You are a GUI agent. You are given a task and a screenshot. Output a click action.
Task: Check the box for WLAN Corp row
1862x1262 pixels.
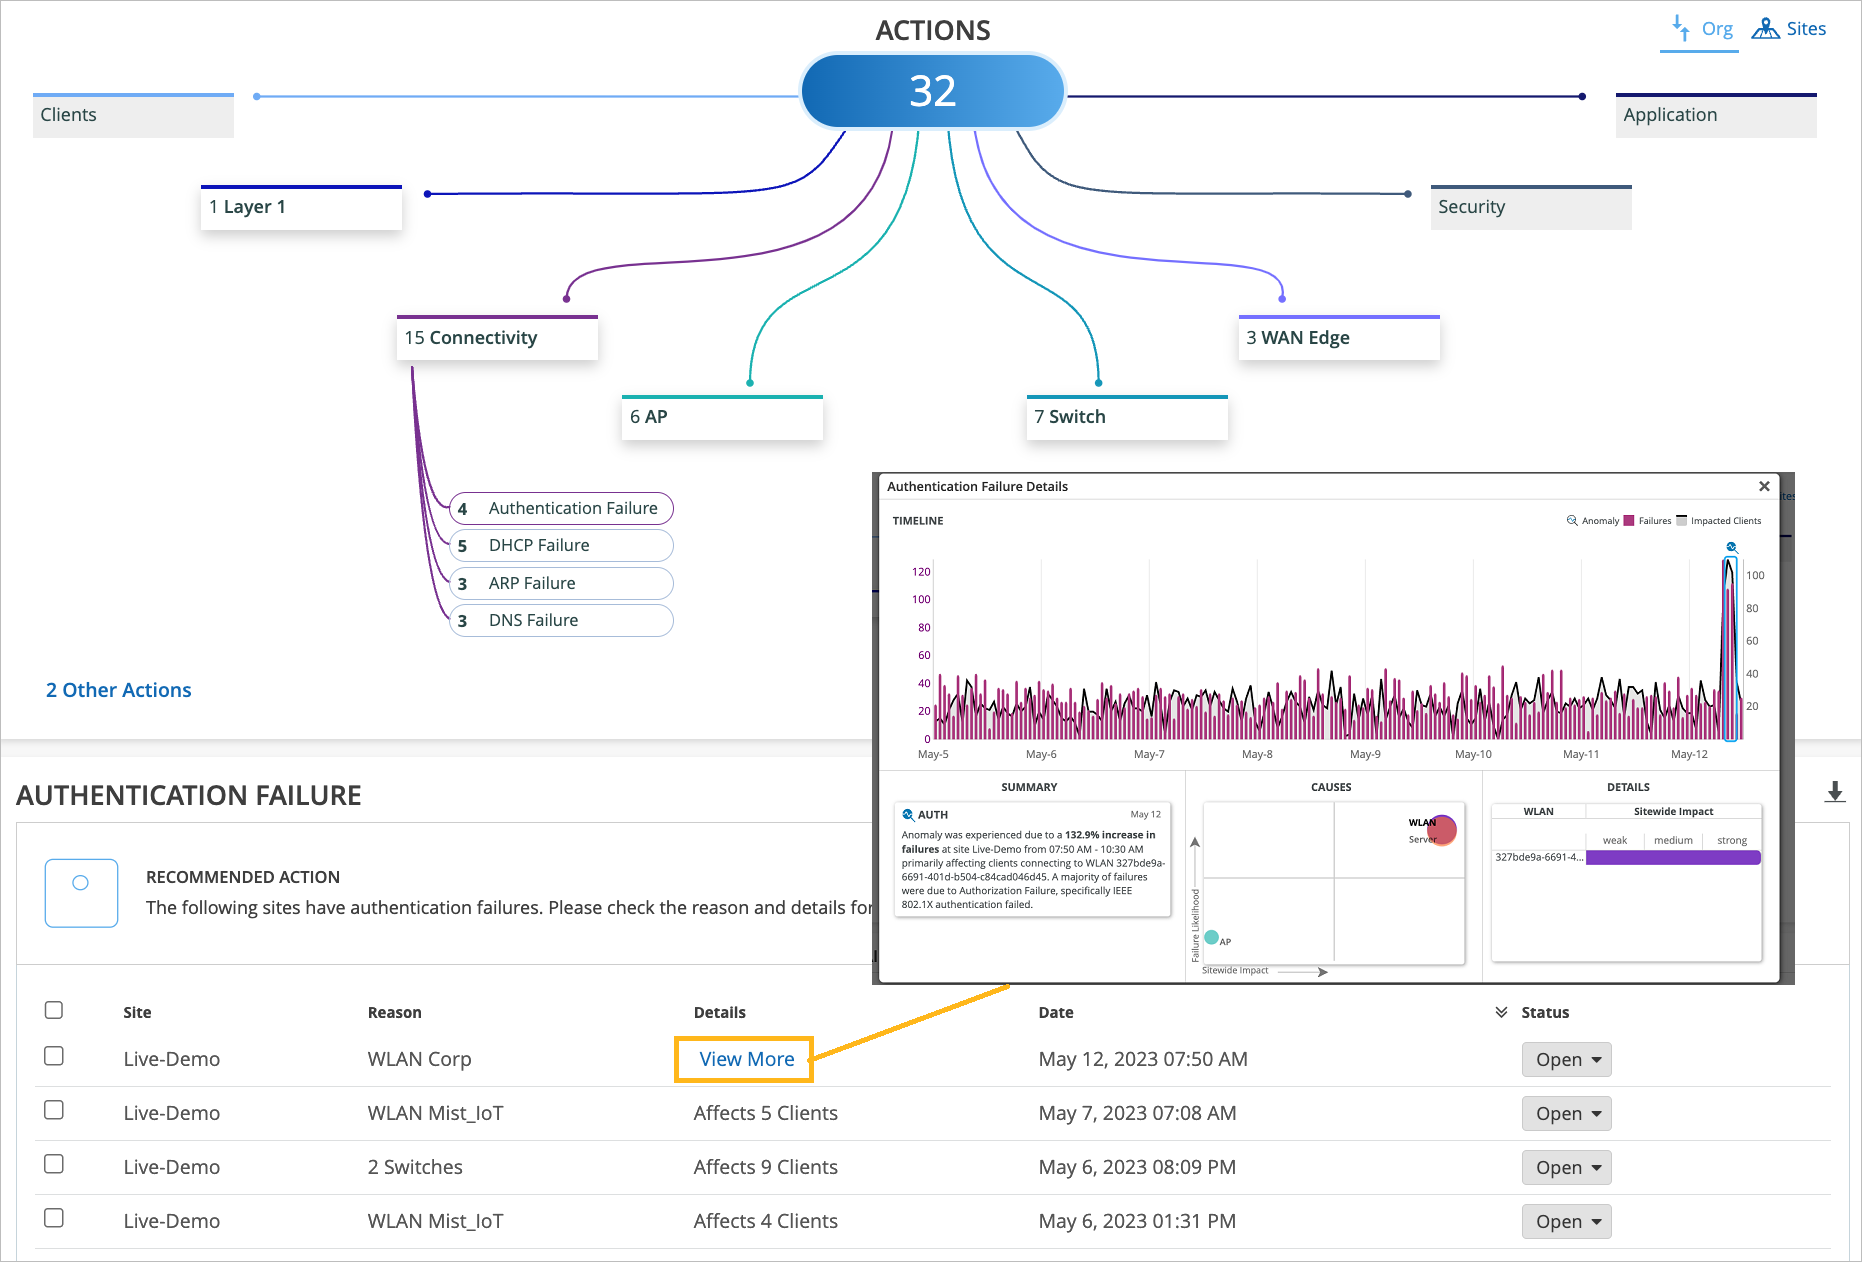[x=54, y=1057]
